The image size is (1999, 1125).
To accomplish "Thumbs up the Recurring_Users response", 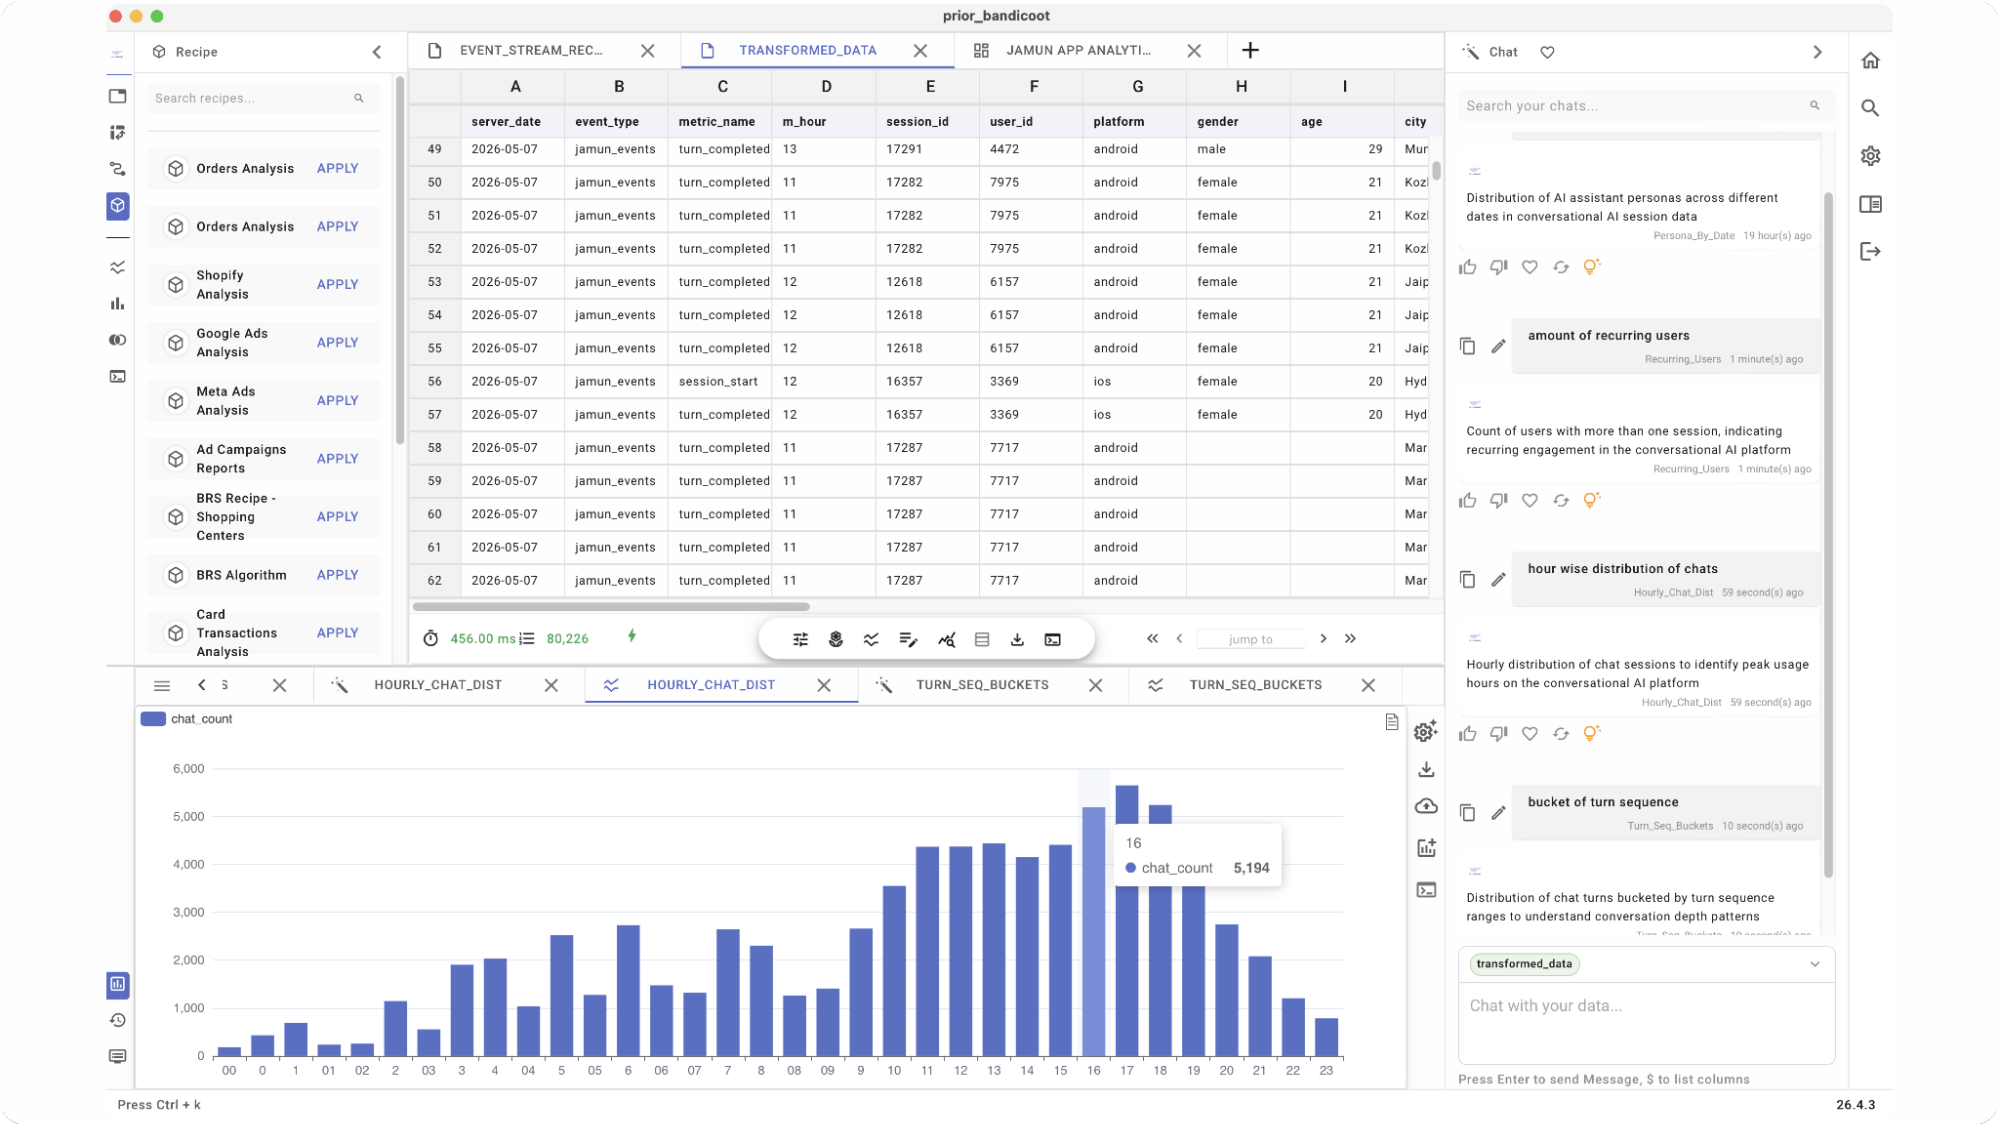I will click(1467, 500).
